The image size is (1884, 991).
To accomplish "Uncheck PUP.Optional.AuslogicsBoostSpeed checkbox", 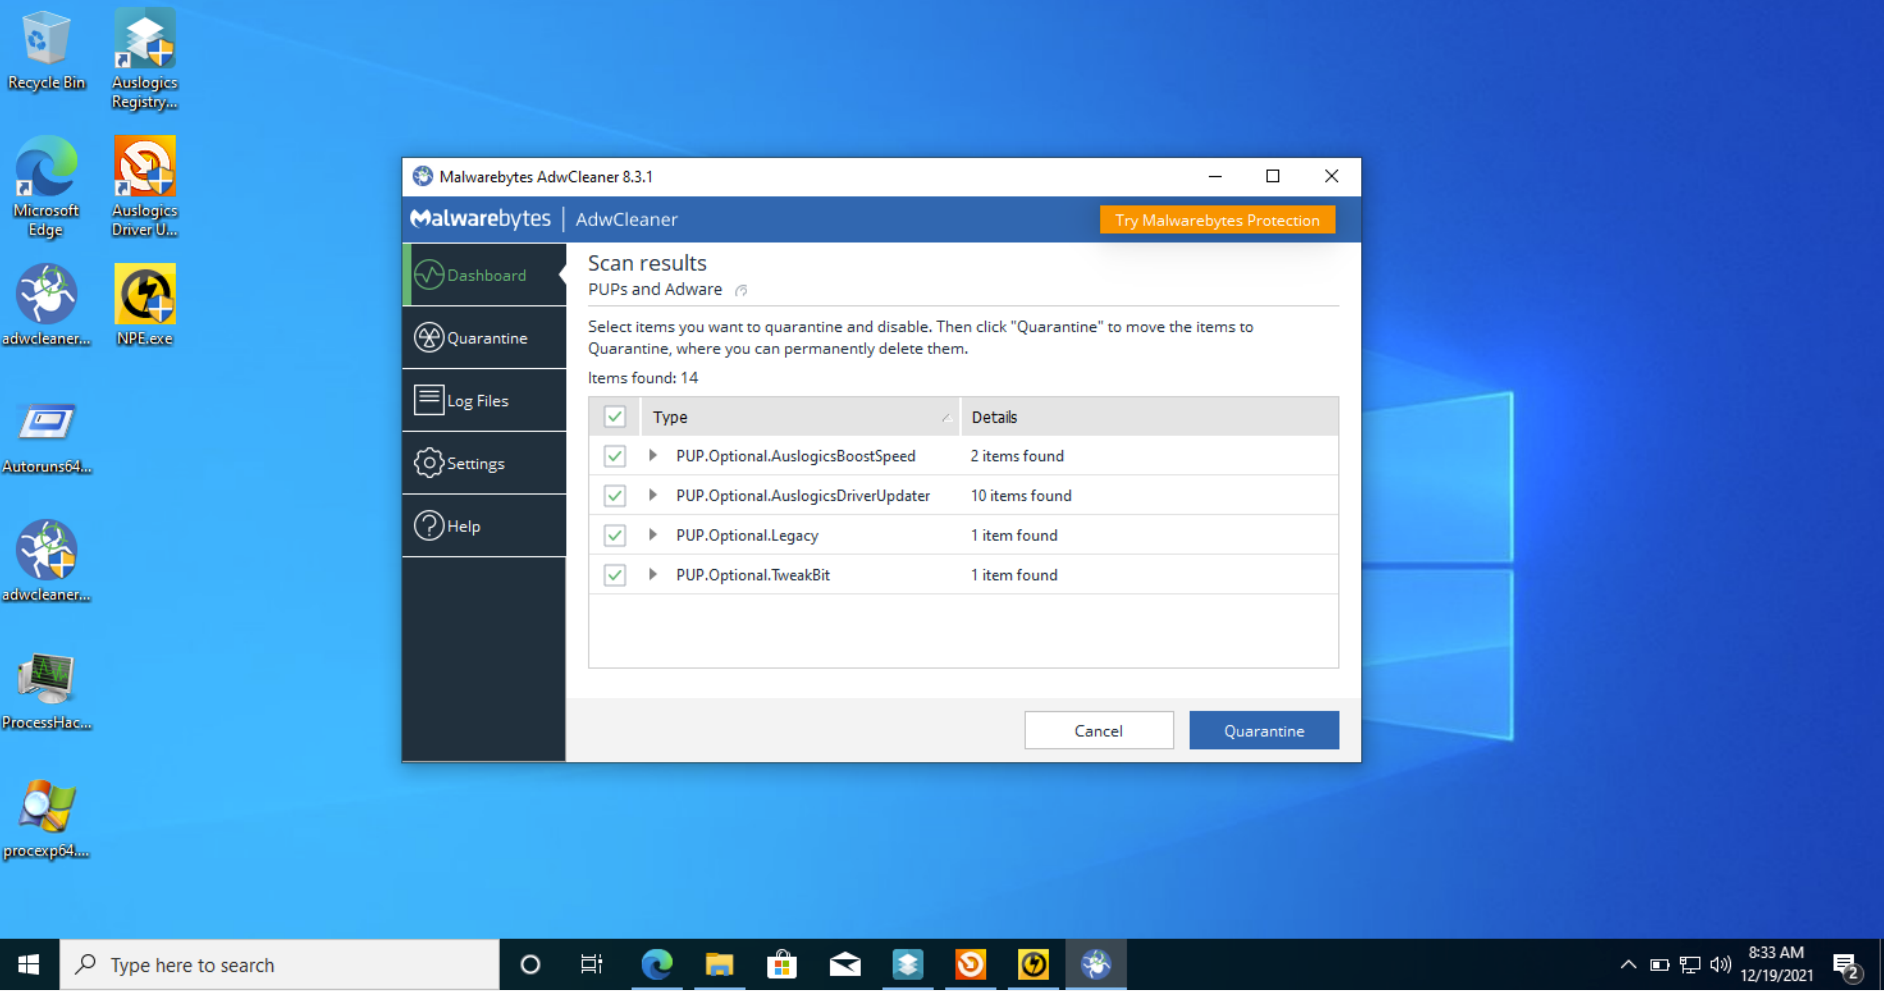I will 615,456.
